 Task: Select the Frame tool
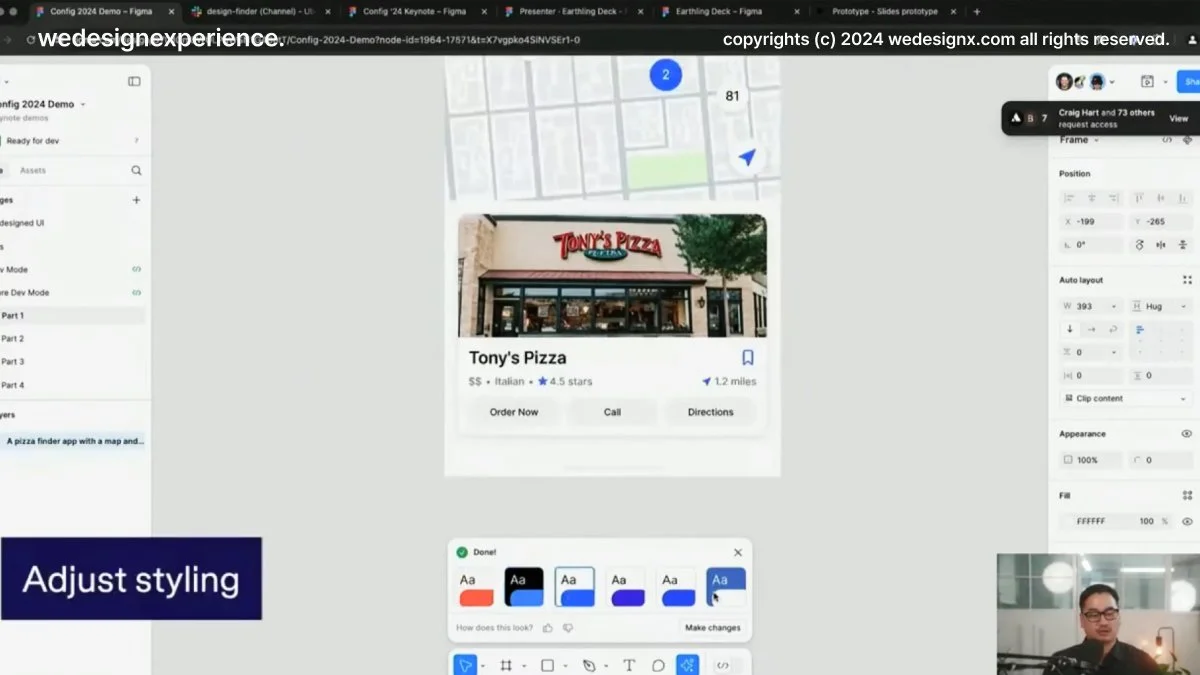[506, 665]
